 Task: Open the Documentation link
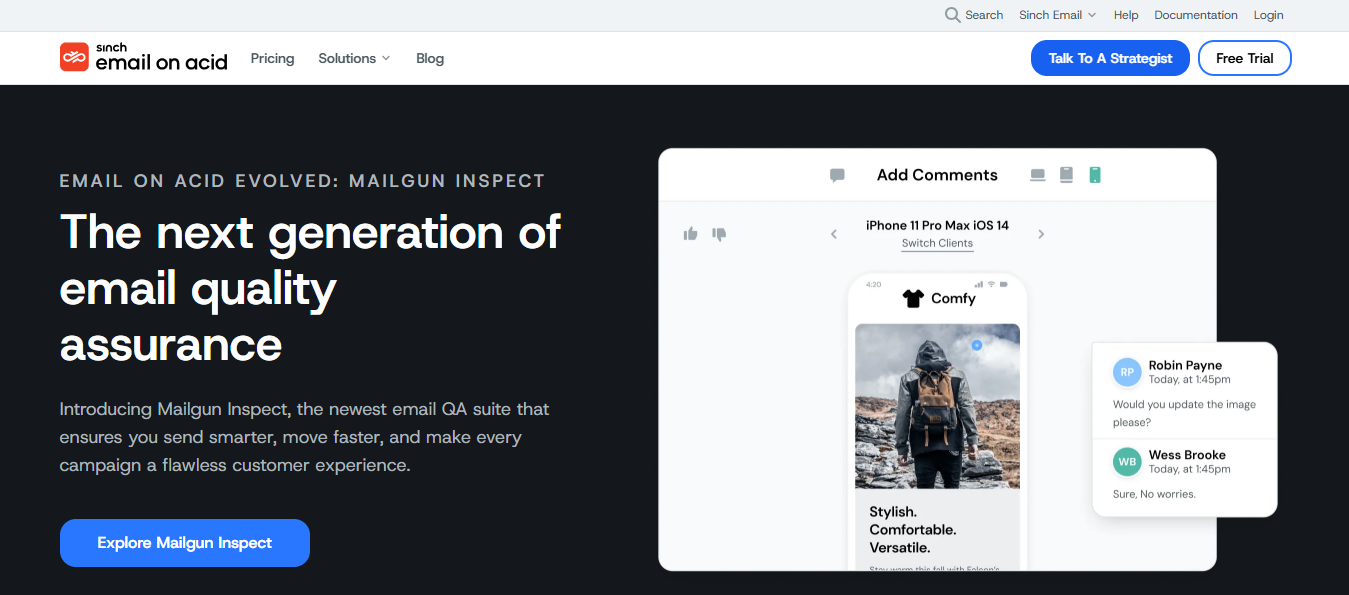[x=1196, y=15]
